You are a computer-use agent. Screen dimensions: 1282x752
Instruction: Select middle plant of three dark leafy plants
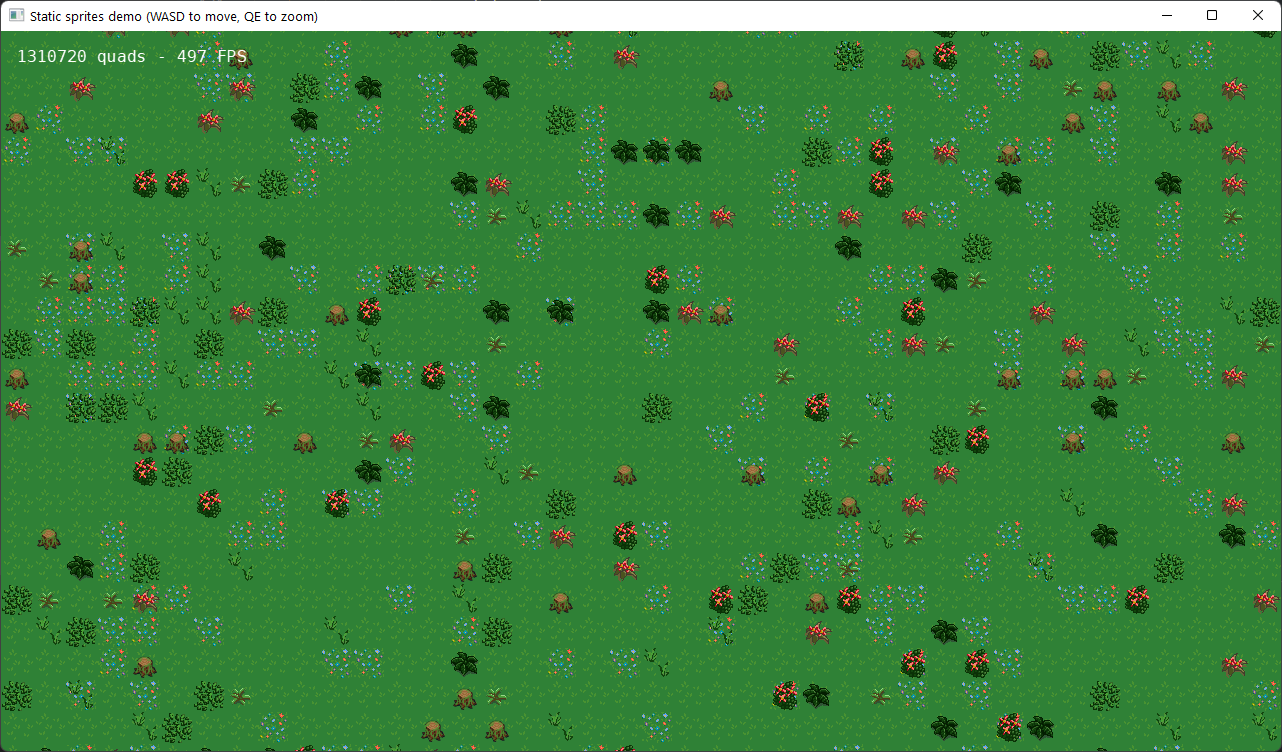(x=656, y=152)
